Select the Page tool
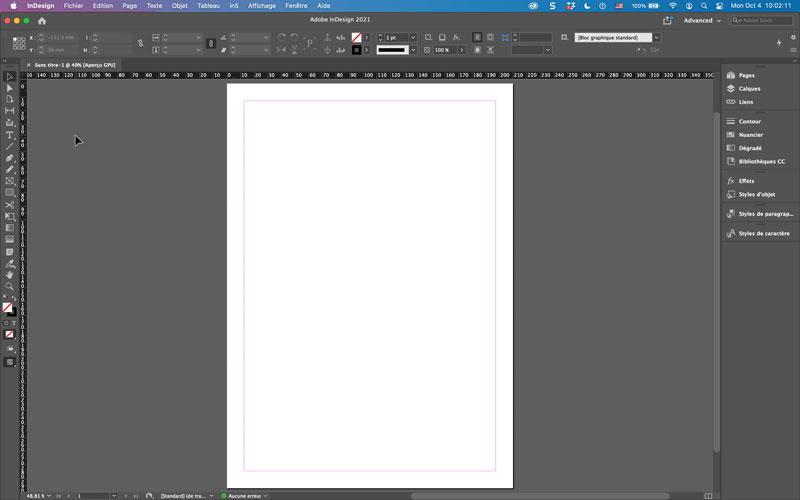800x500 pixels. tap(10, 99)
